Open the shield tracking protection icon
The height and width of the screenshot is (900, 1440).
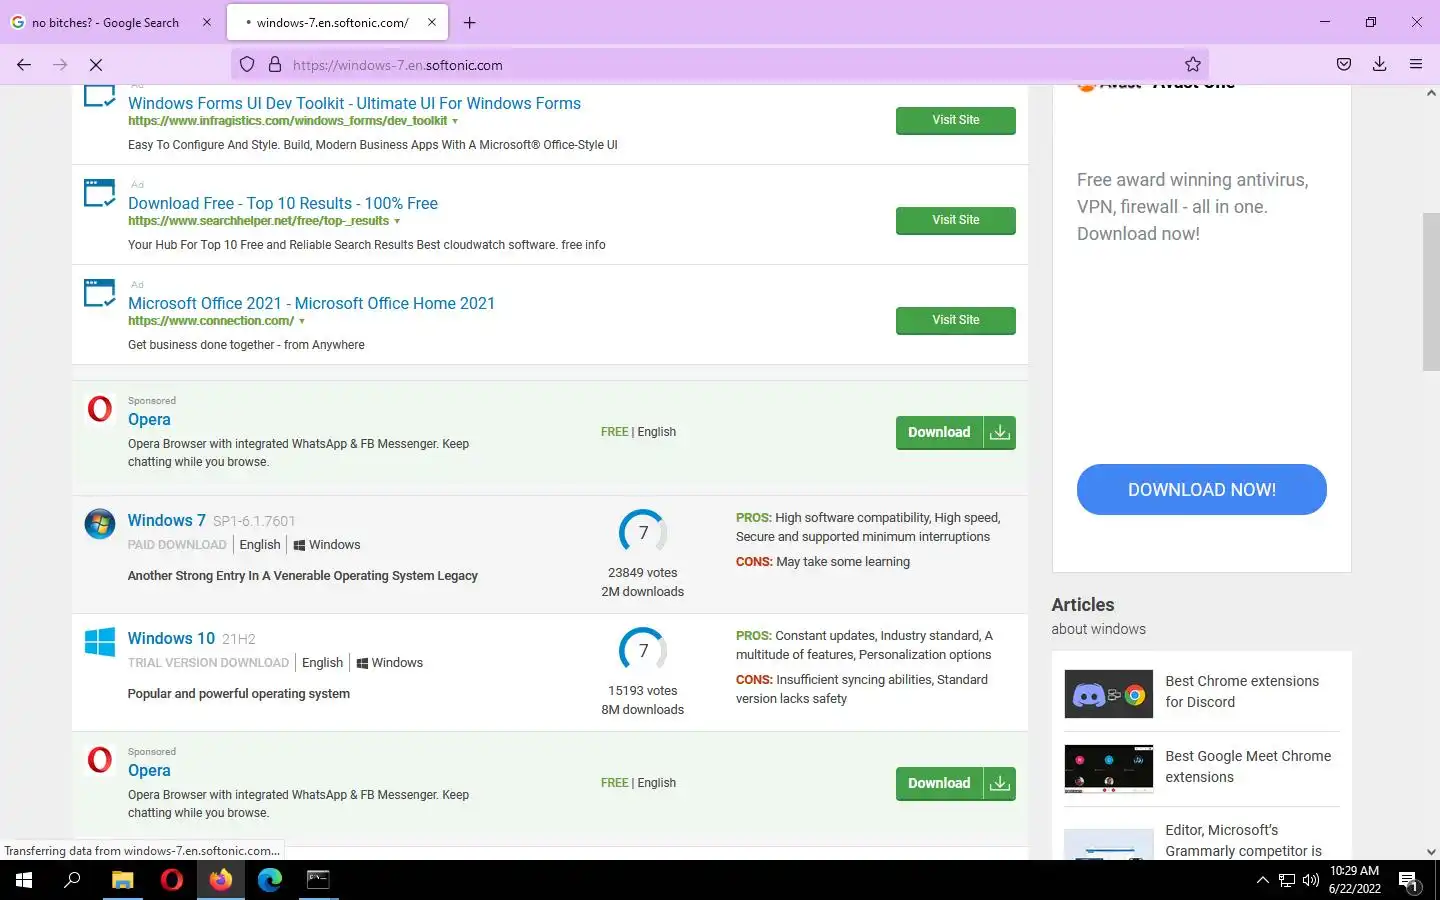pos(247,65)
